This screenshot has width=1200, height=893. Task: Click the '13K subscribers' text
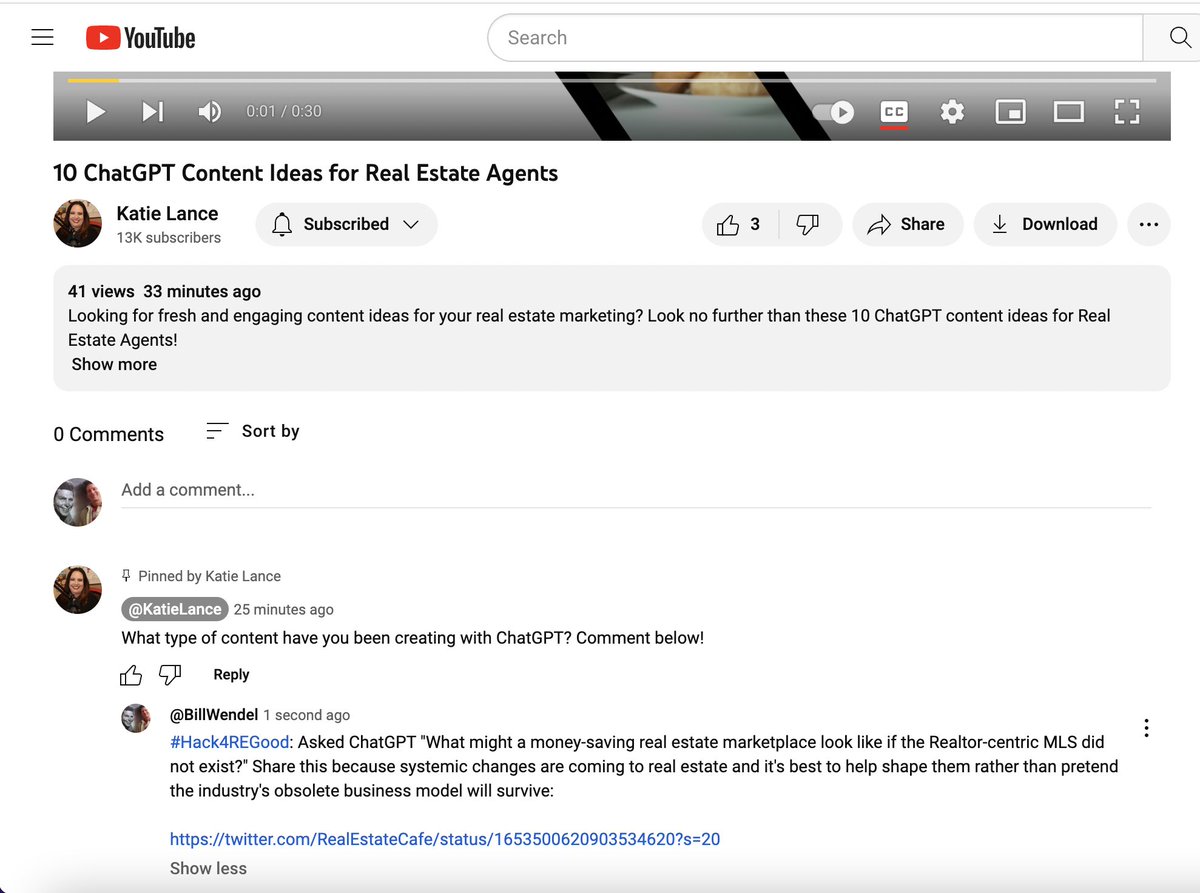(168, 238)
